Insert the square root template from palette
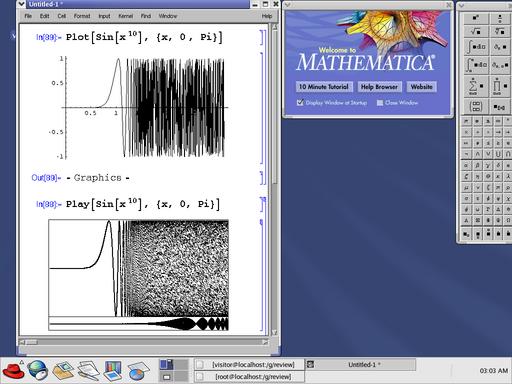This screenshot has height=384, width=512. click(476, 32)
